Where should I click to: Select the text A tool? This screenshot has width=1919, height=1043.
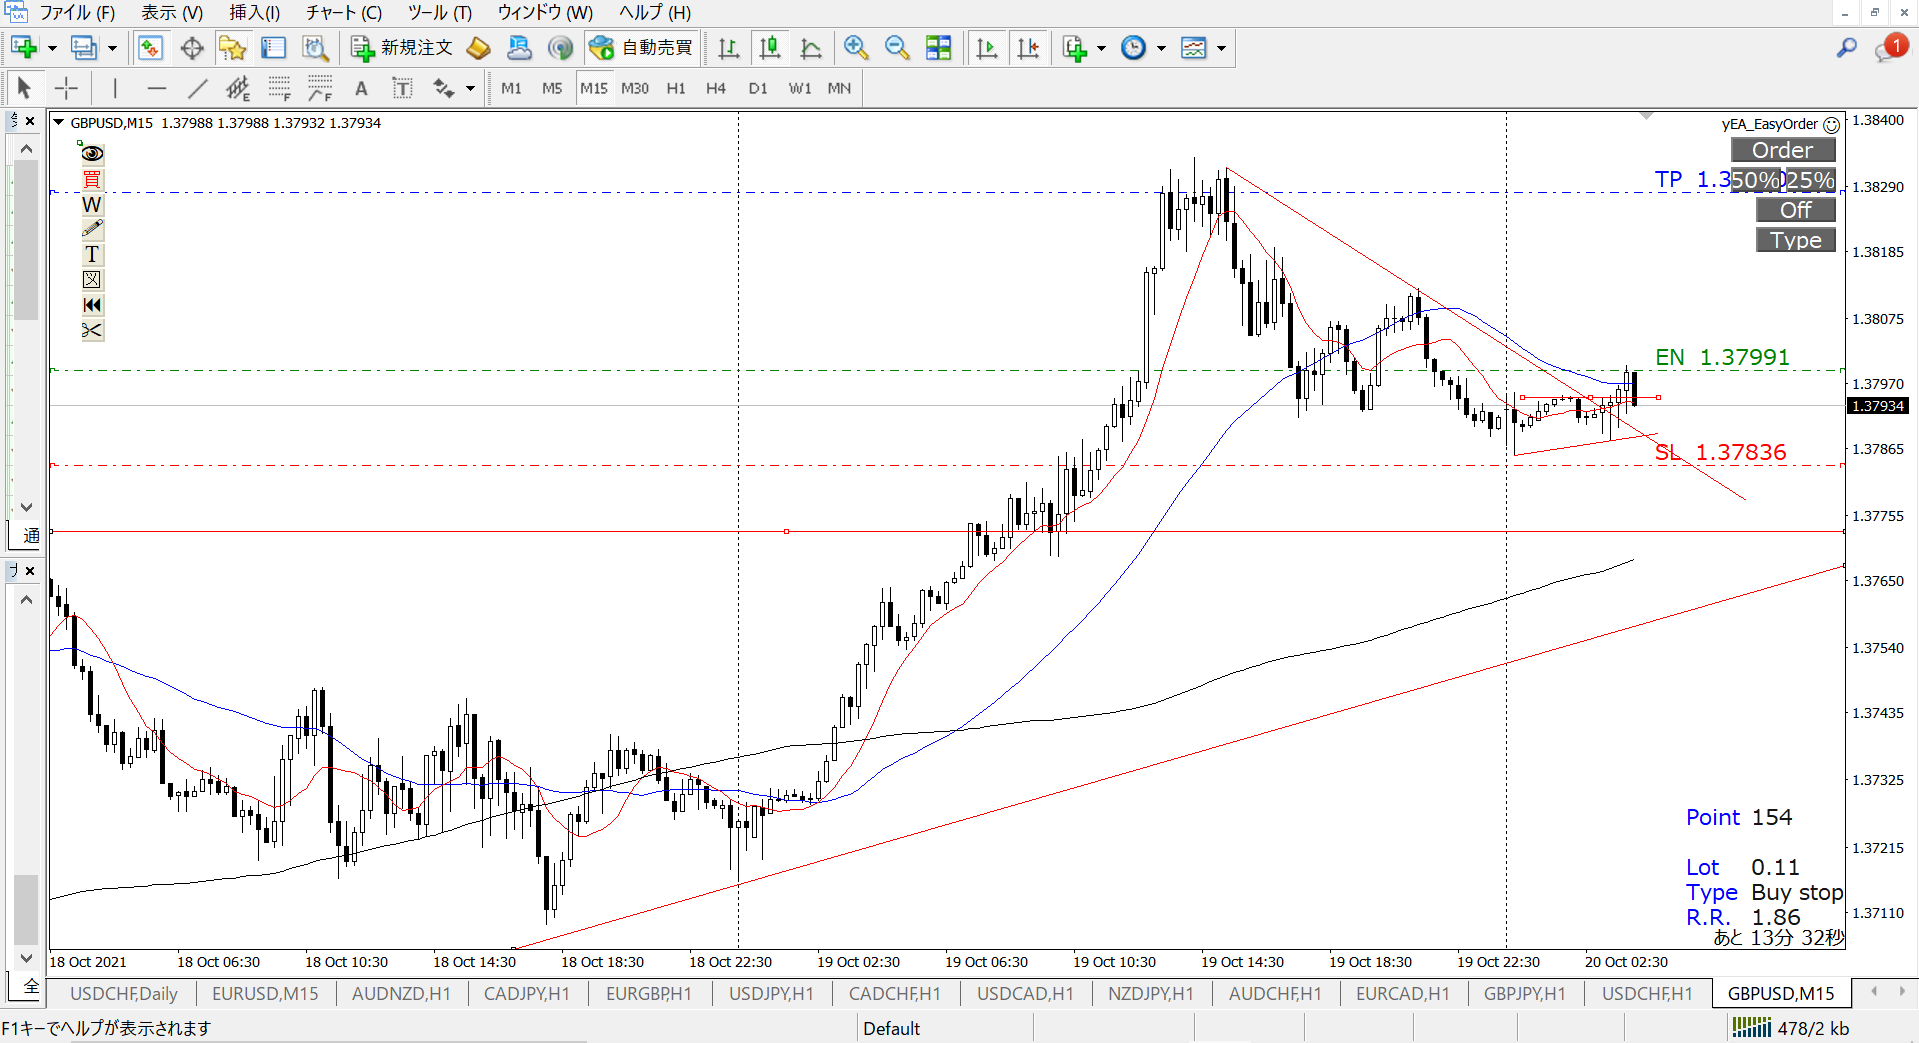tap(361, 88)
